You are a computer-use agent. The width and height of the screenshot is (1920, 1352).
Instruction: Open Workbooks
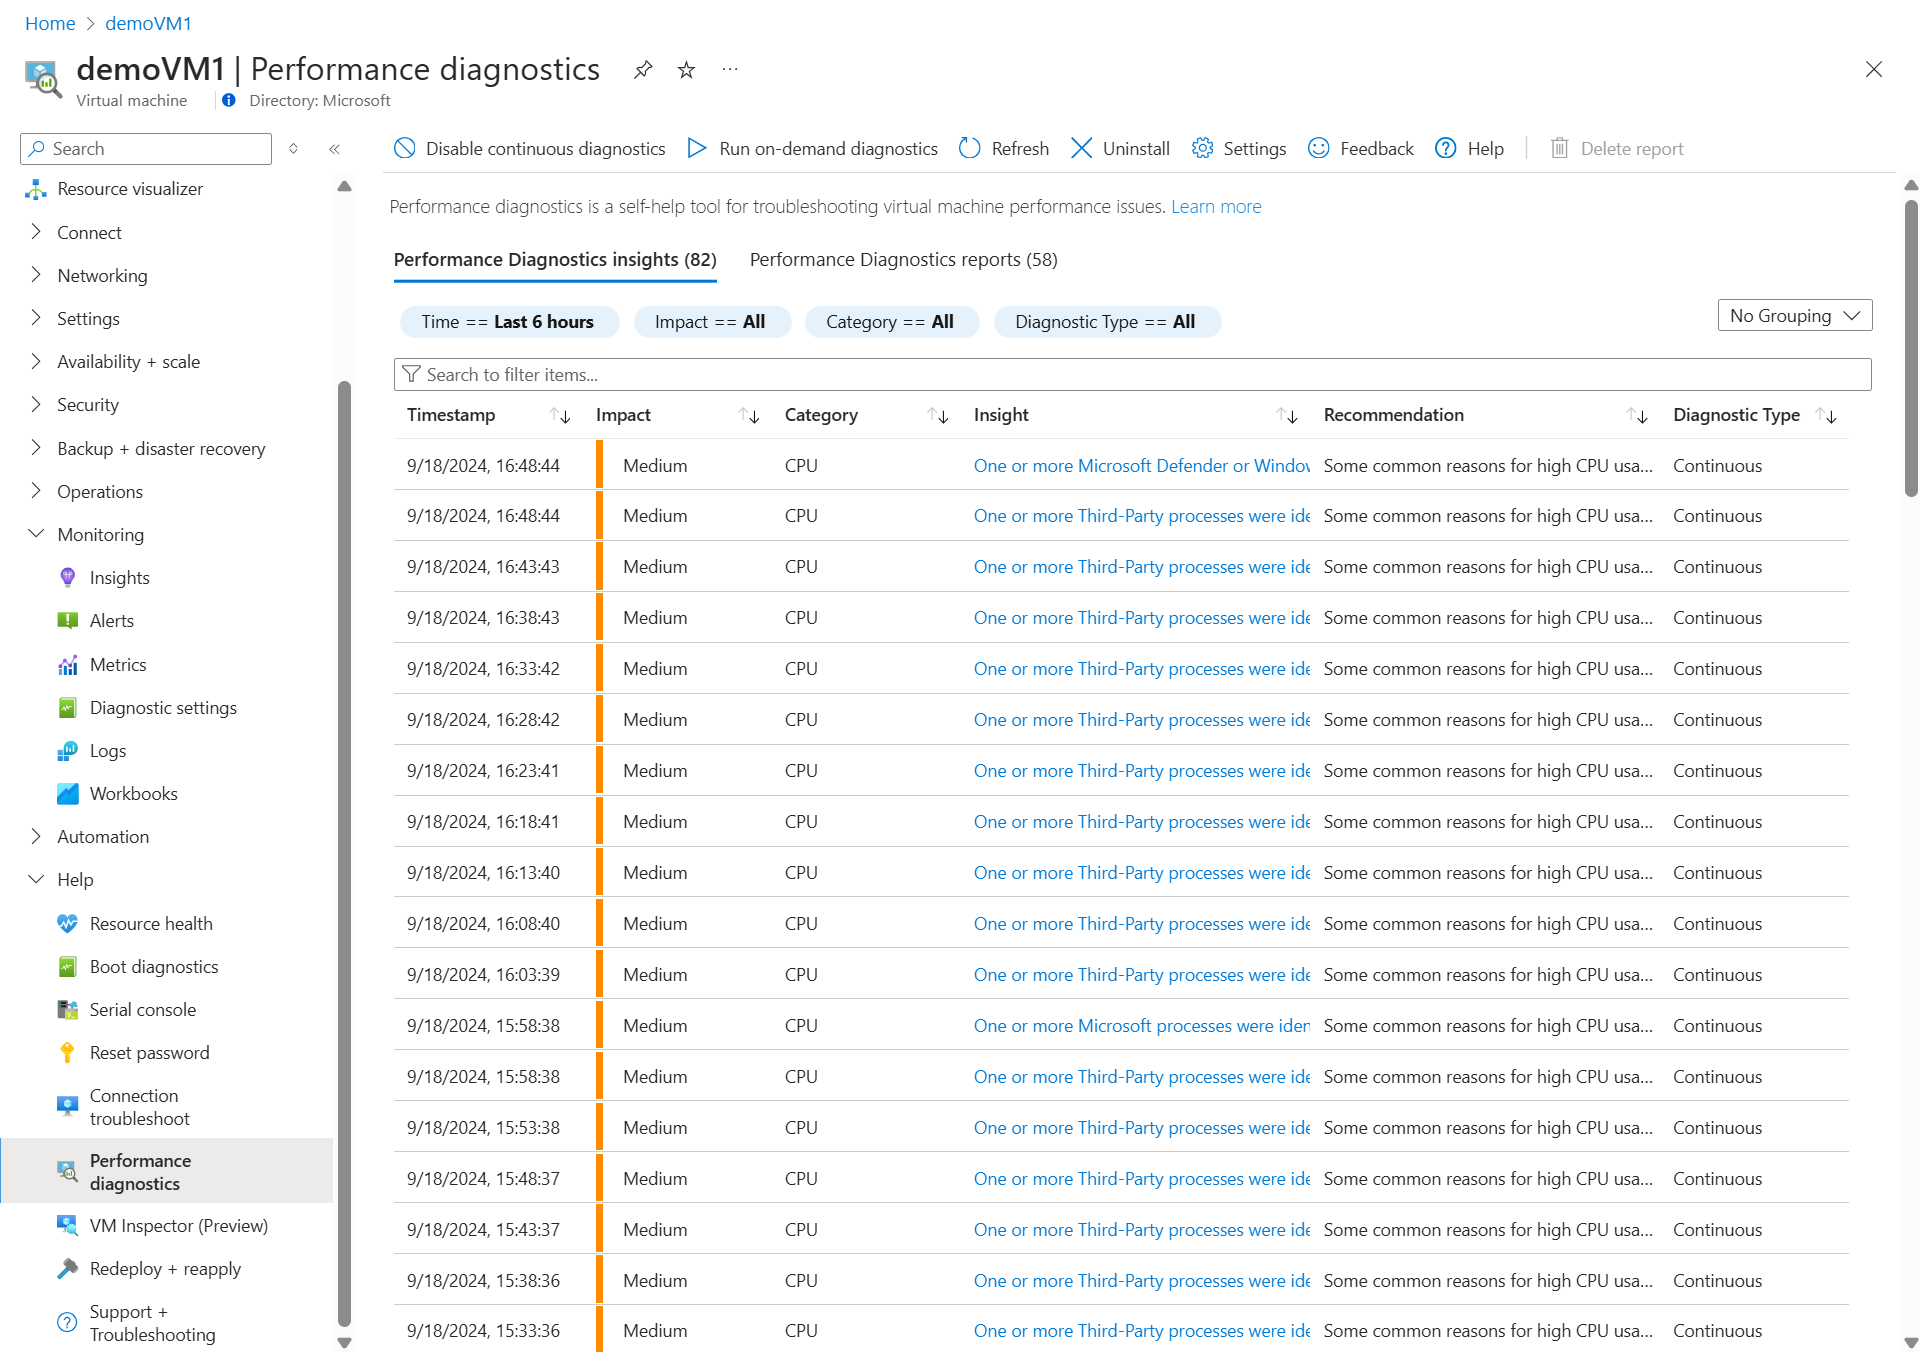pos(133,793)
